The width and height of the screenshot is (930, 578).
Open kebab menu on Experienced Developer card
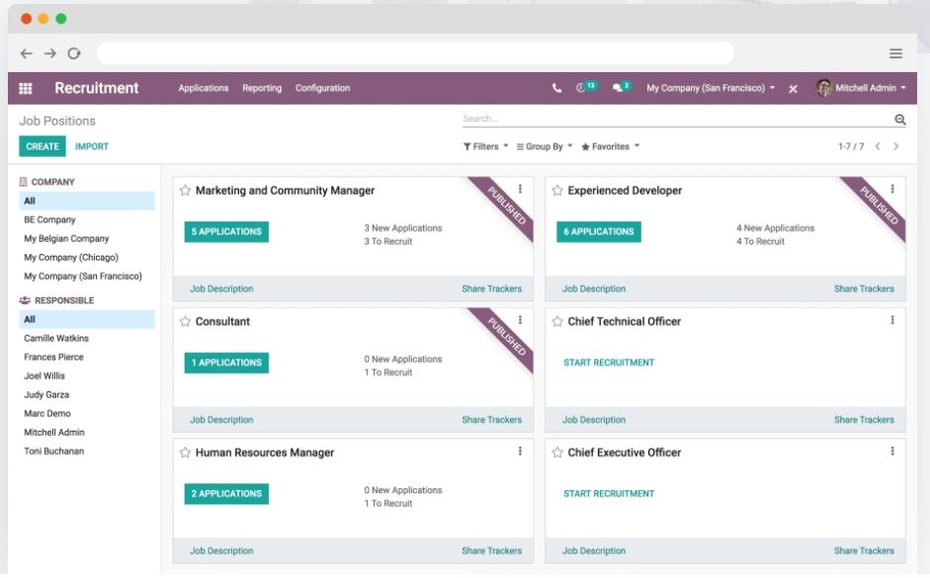coord(892,189)
